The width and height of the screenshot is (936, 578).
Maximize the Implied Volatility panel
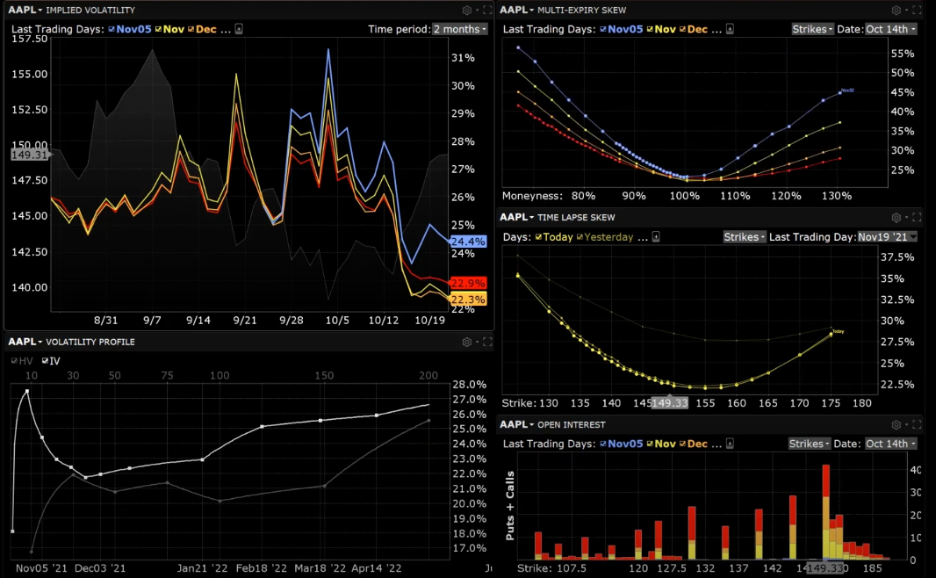488,10
